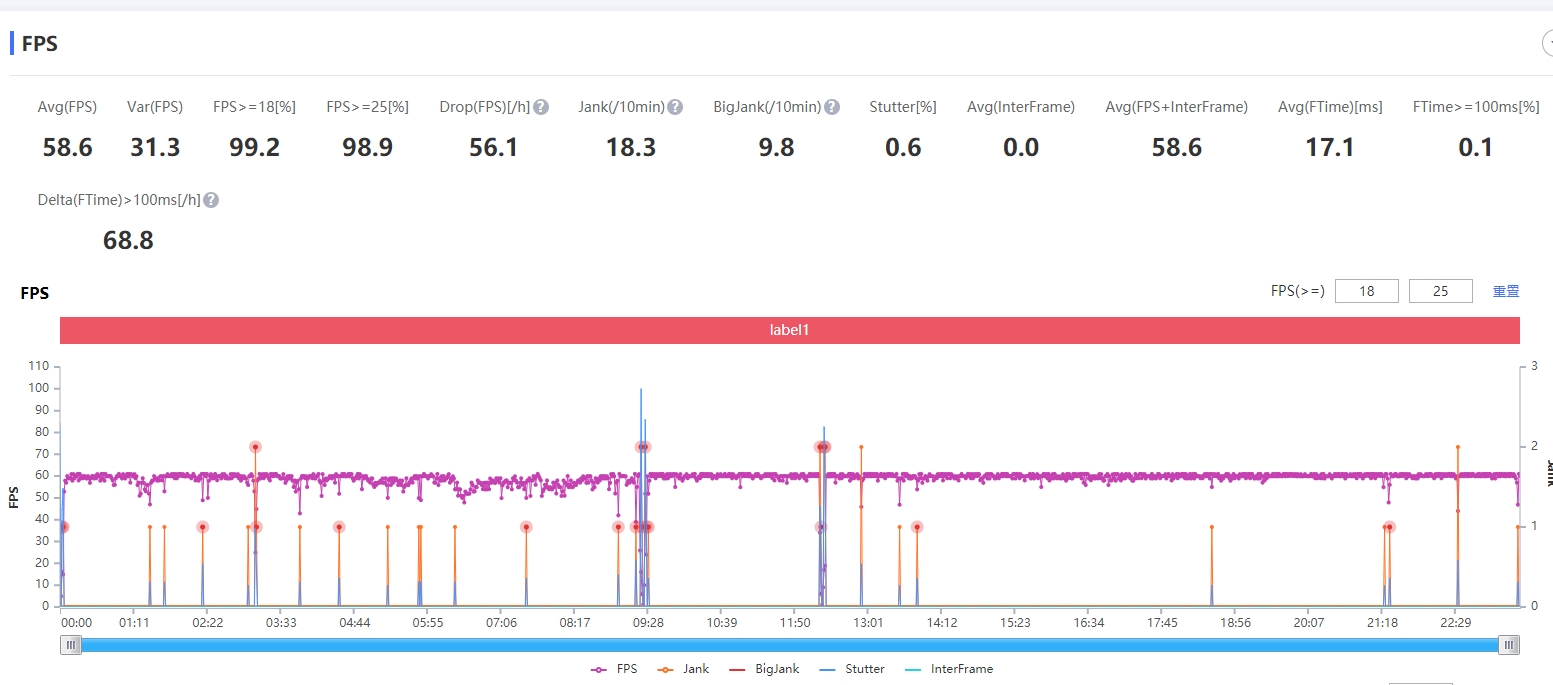Click the right handle of time range slider
This screenshot has width=1553, height=685.
[1508, 646]
